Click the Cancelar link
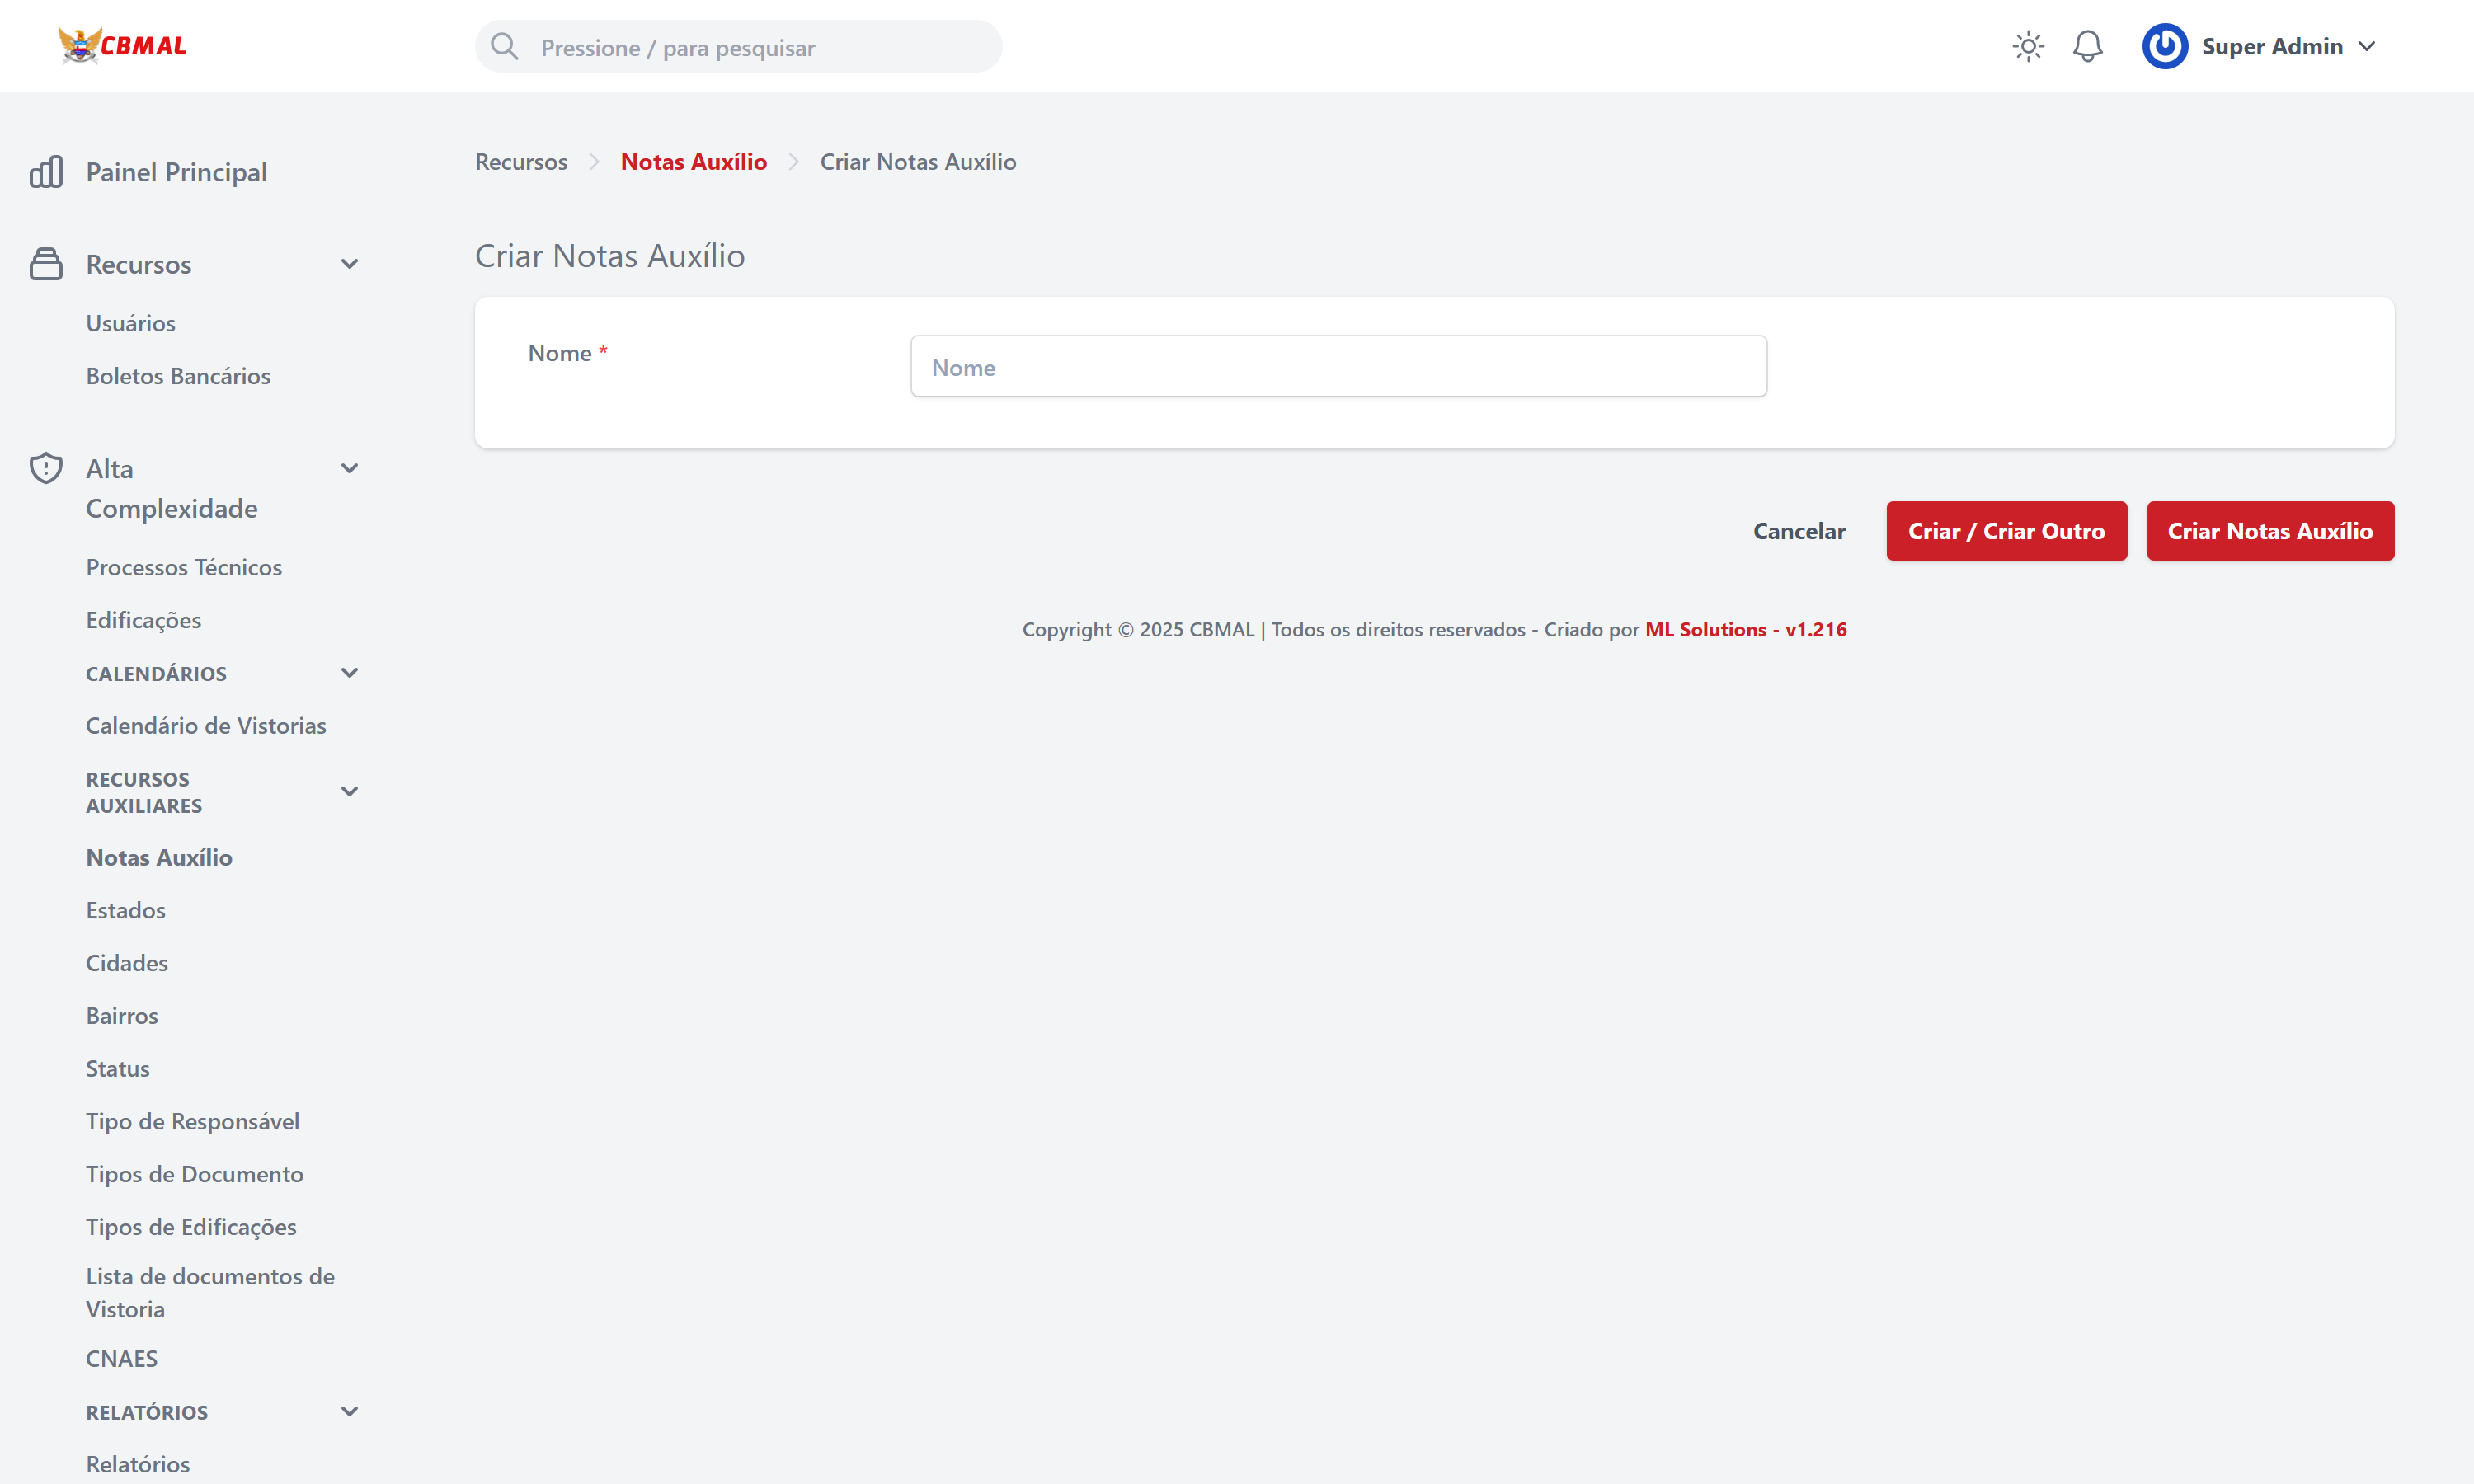Viewport: 2474px width, 1484px height. [x=1798, y=531]
